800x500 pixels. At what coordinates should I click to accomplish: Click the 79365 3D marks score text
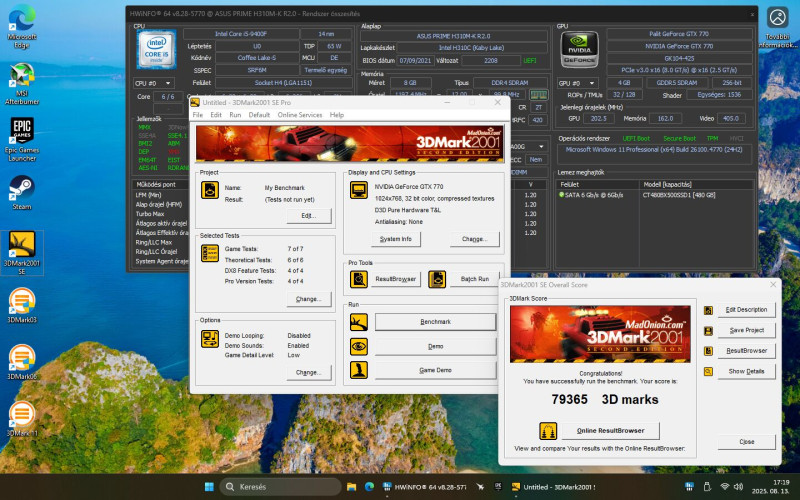coord(605,399)
